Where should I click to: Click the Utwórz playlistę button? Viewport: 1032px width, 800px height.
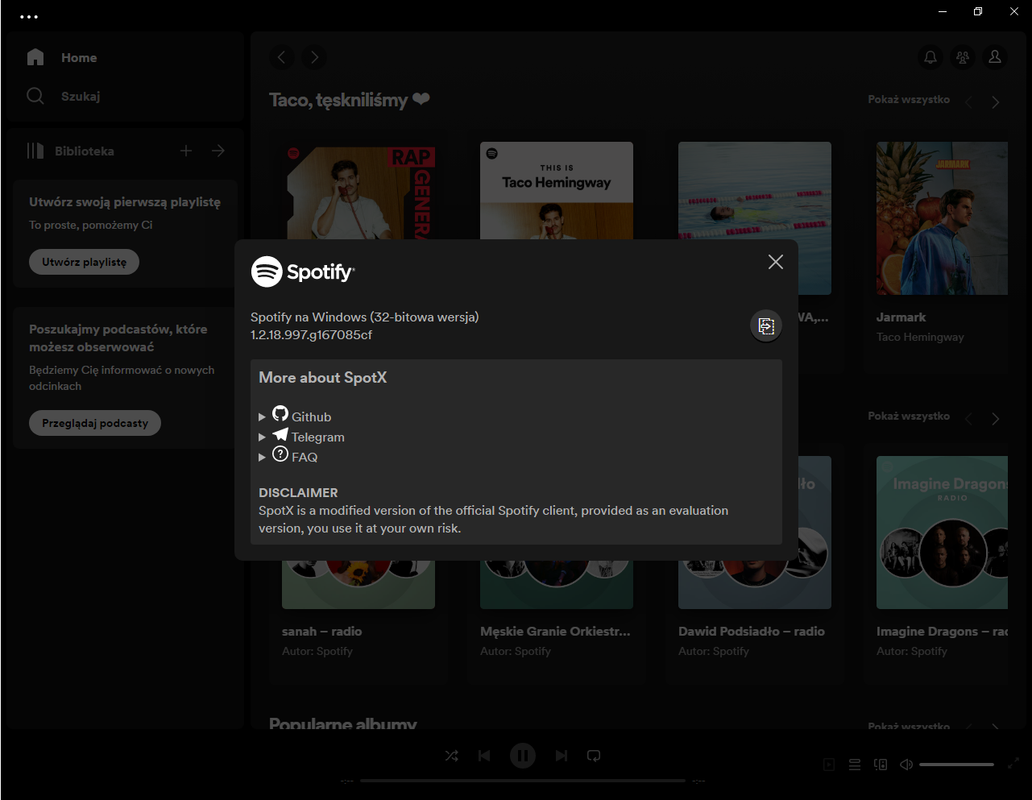pos(84,262)
